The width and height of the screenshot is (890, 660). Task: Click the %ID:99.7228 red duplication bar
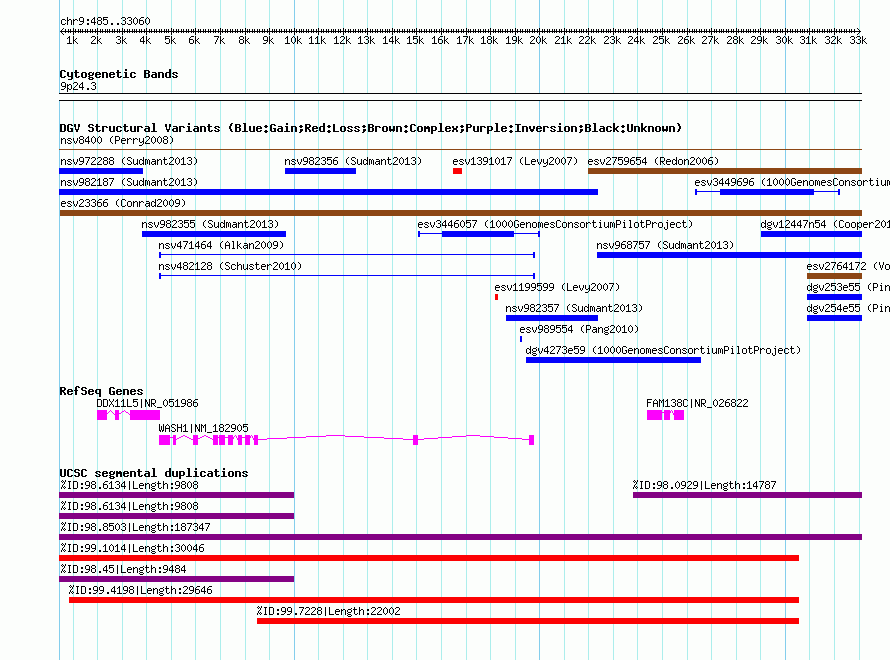528,621
